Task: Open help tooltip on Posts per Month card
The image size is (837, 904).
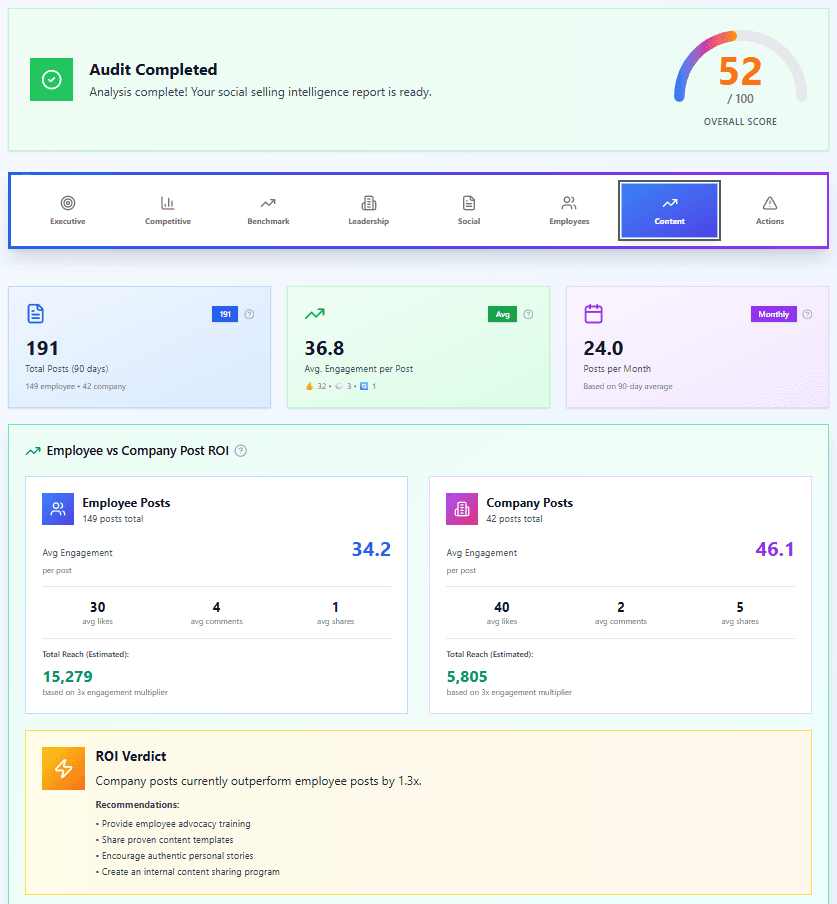Action: [807, 314]
